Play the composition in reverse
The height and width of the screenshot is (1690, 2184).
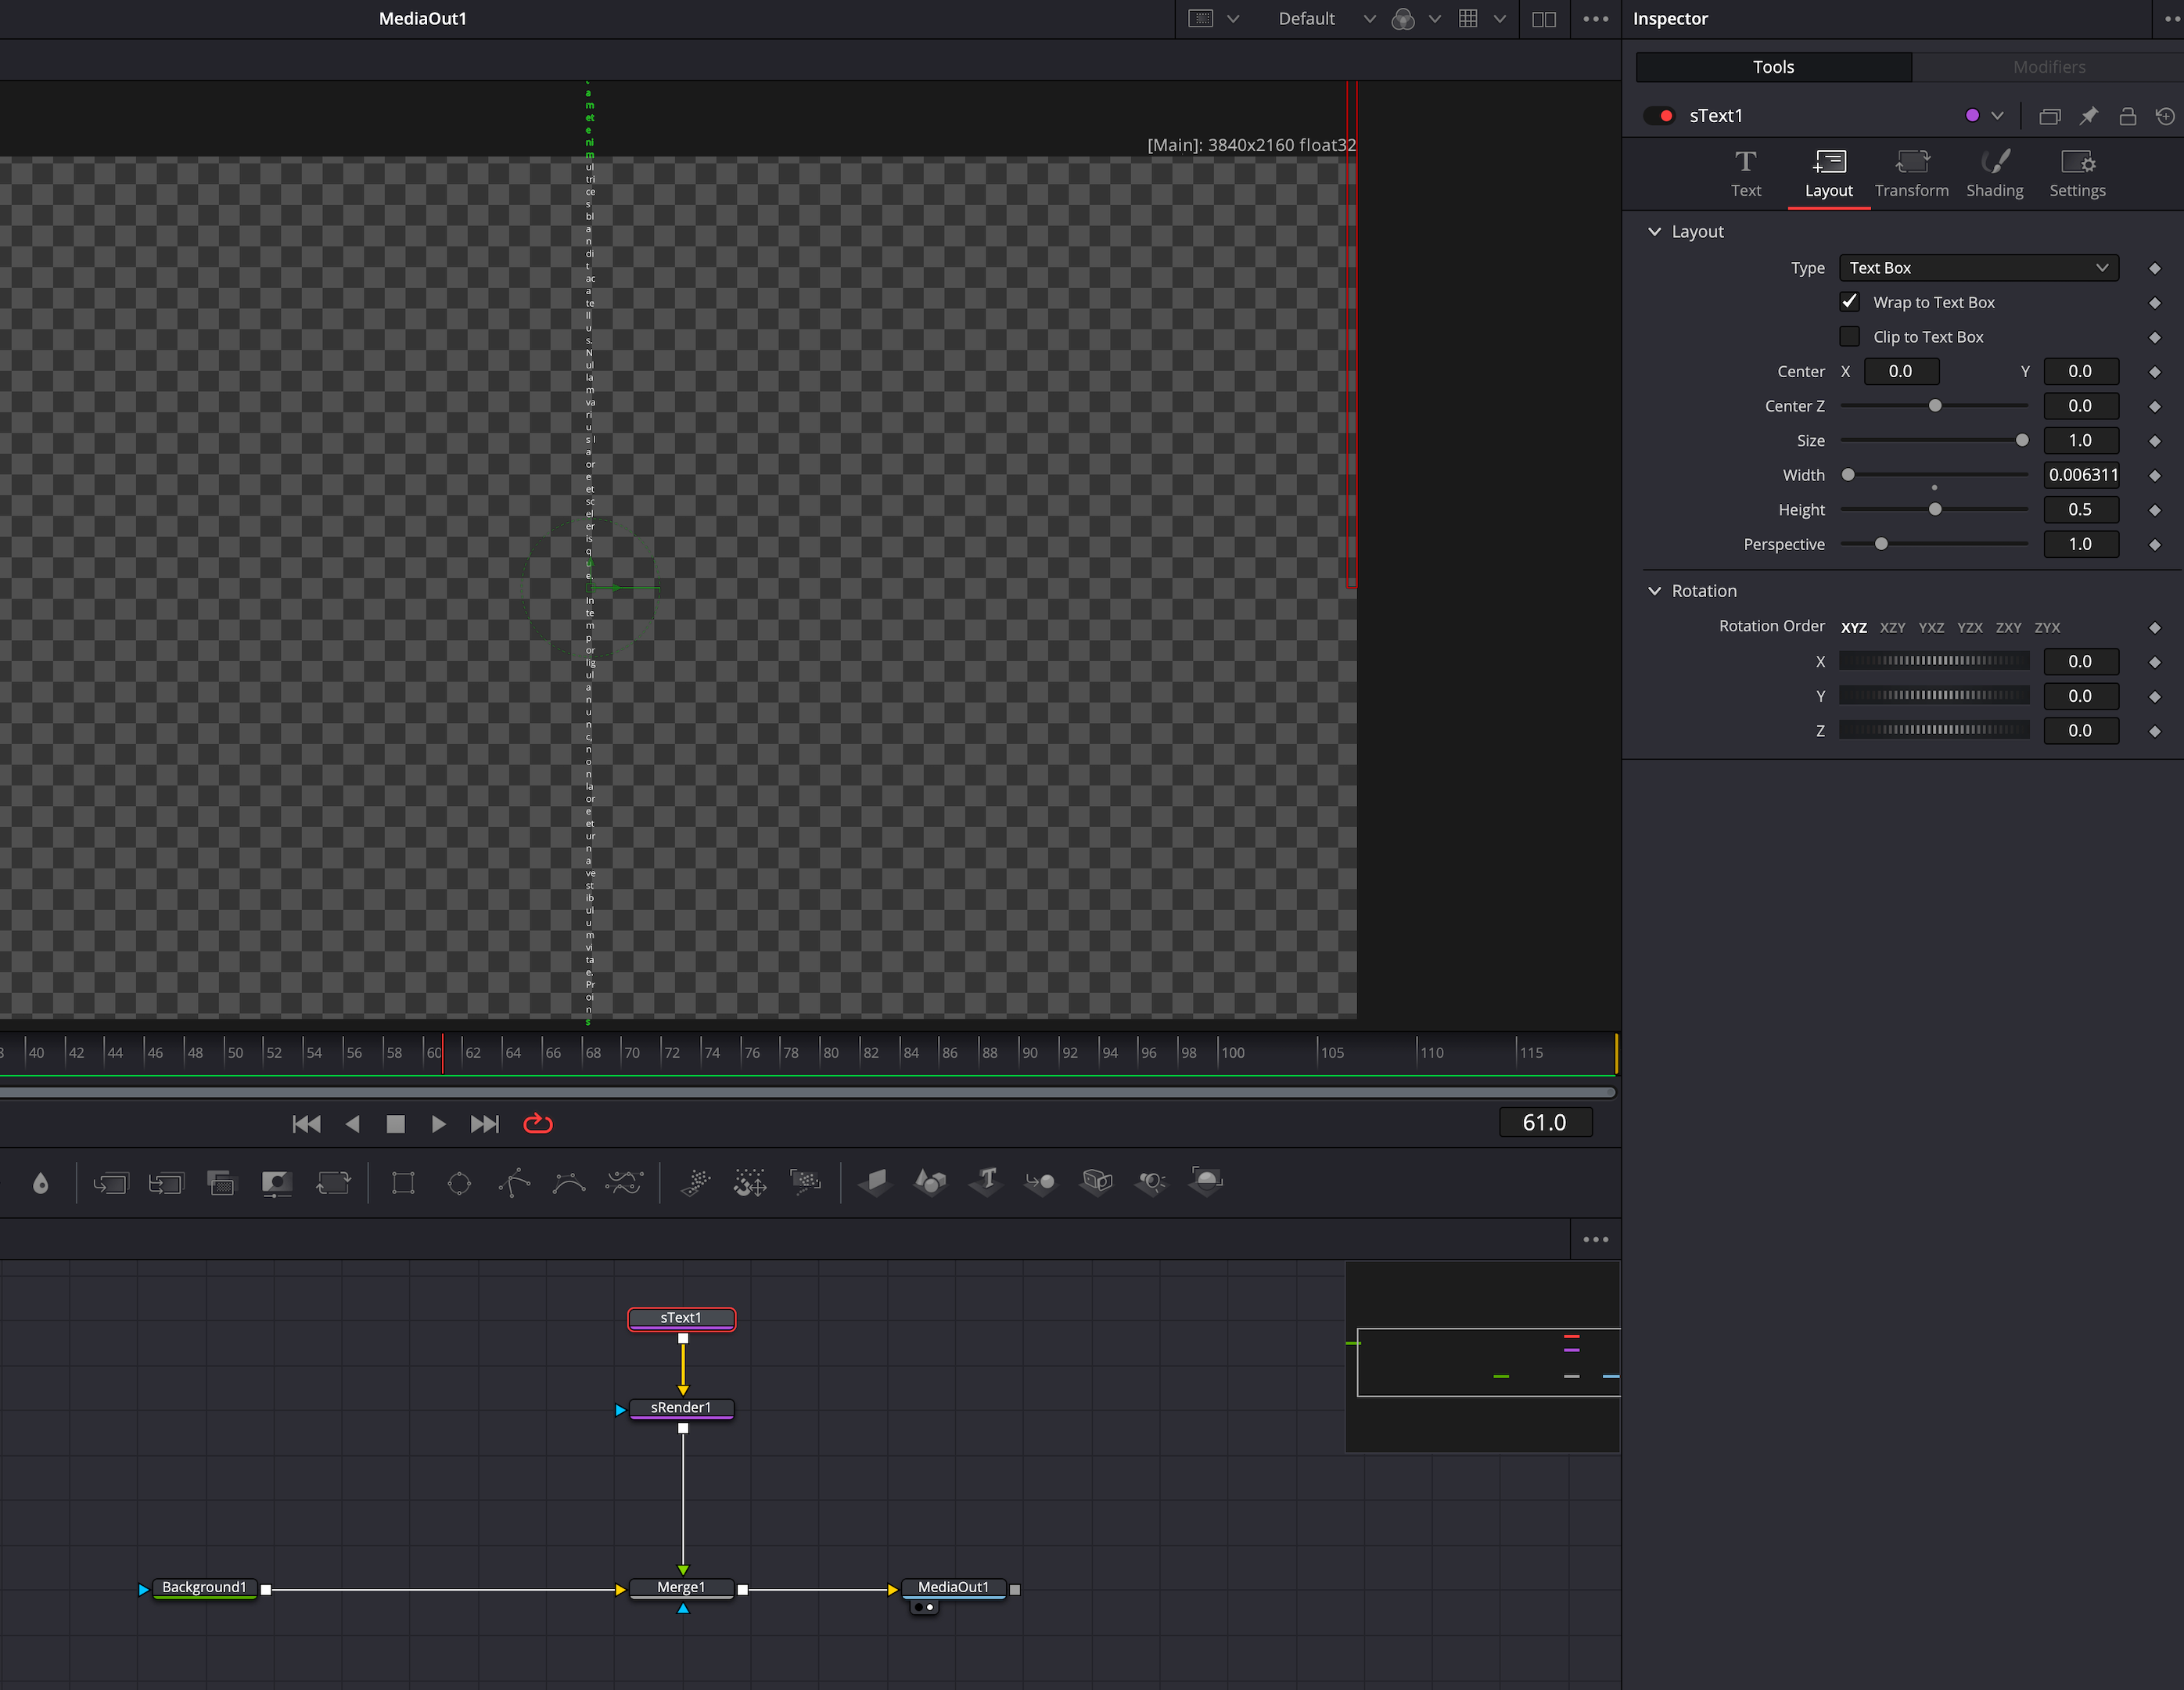click(352, 1124)
